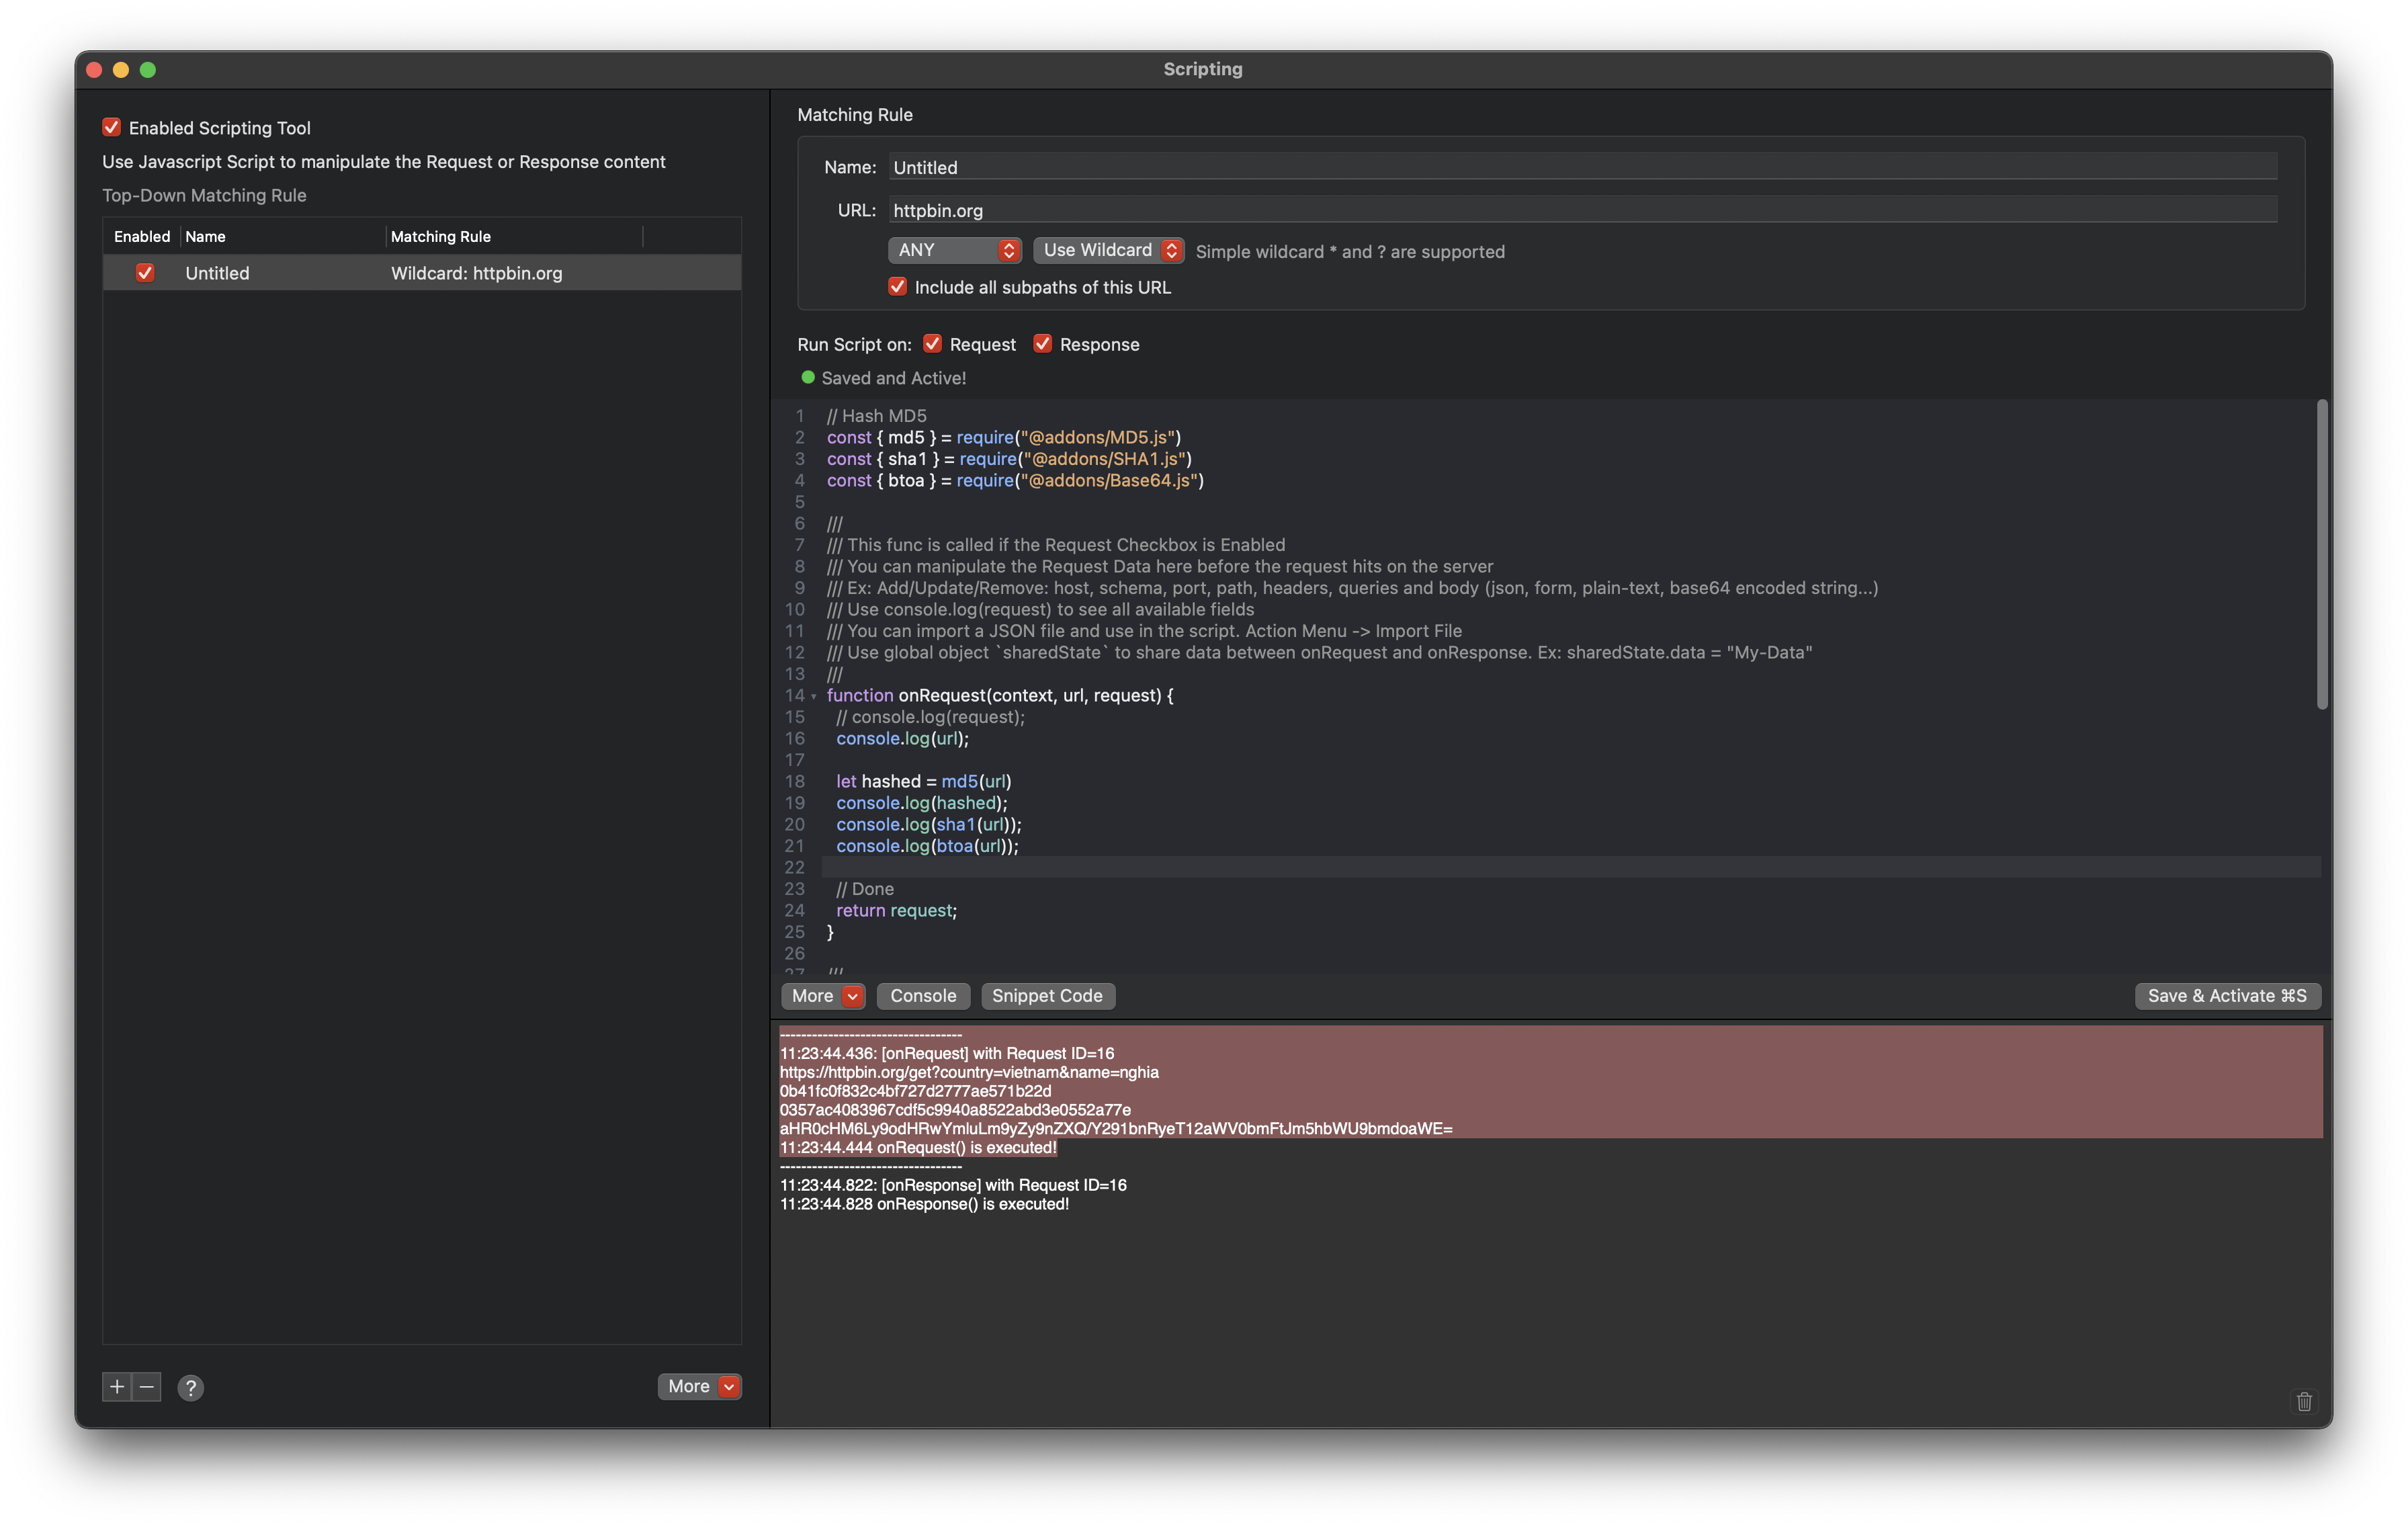The height and width of the screenshot is (1528, 2408).
Task: Open the More menu under the rule list
Action: [x=699, y=1386]
